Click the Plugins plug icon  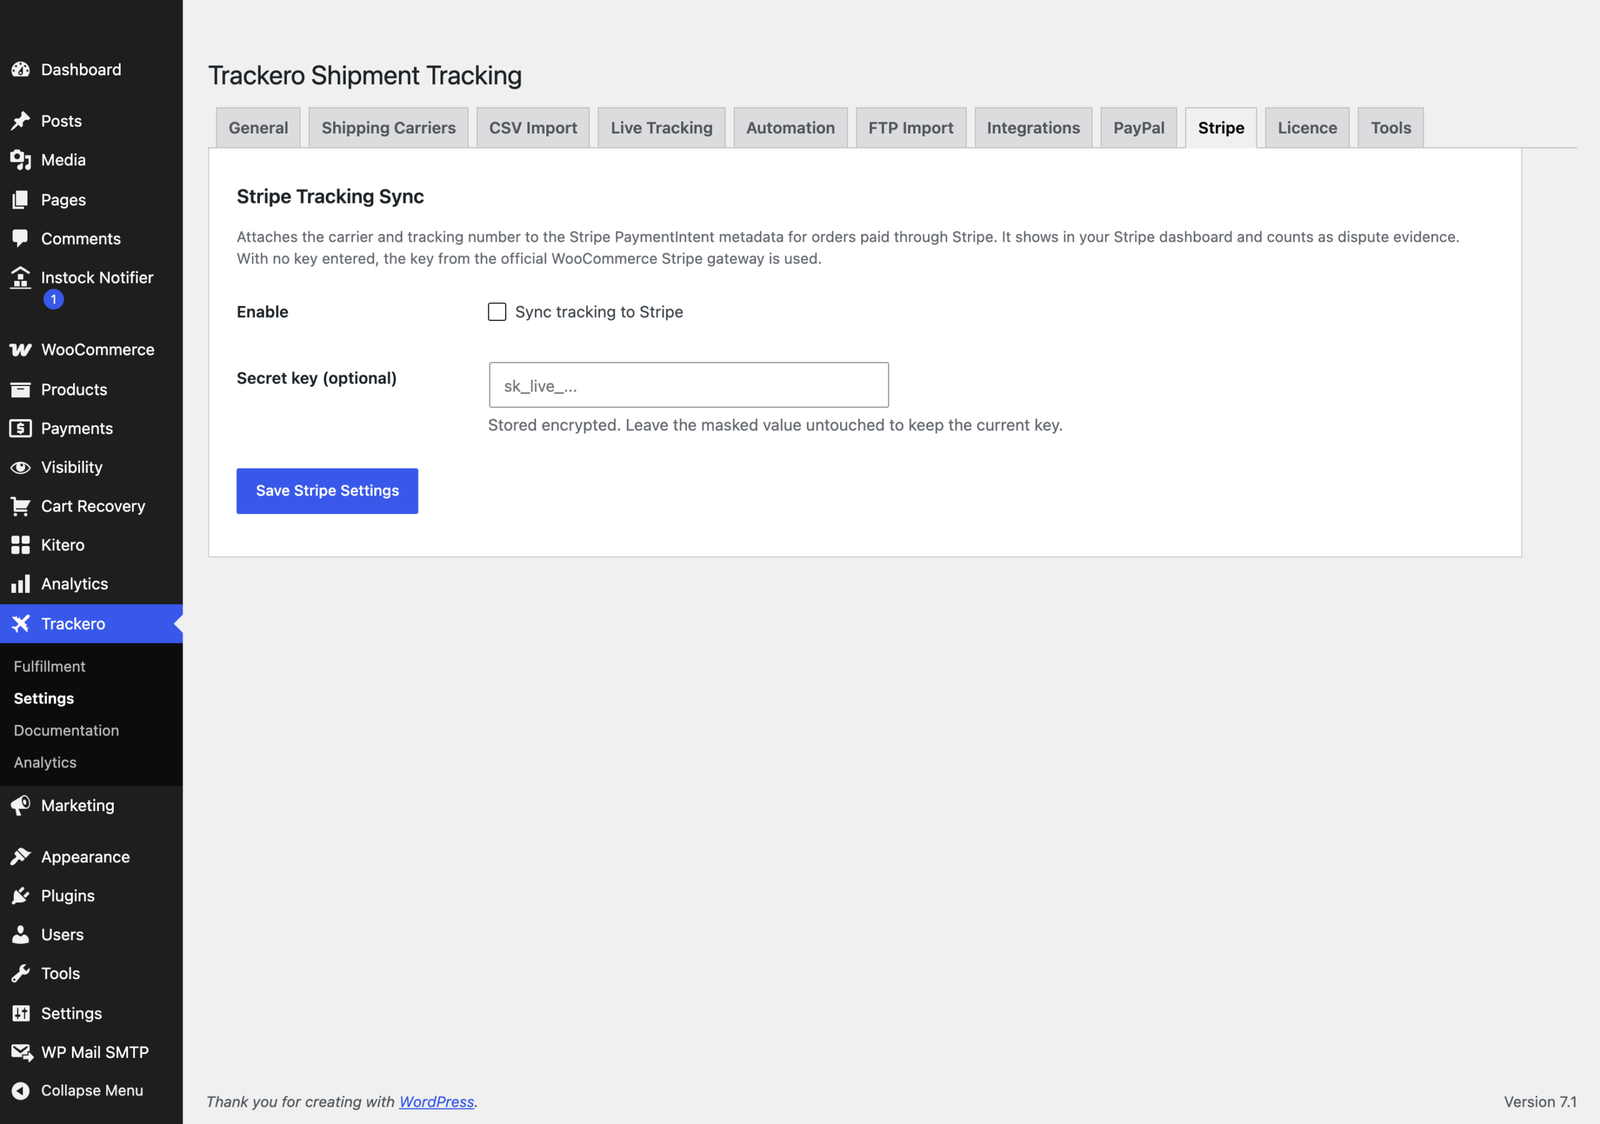(20, 896)
